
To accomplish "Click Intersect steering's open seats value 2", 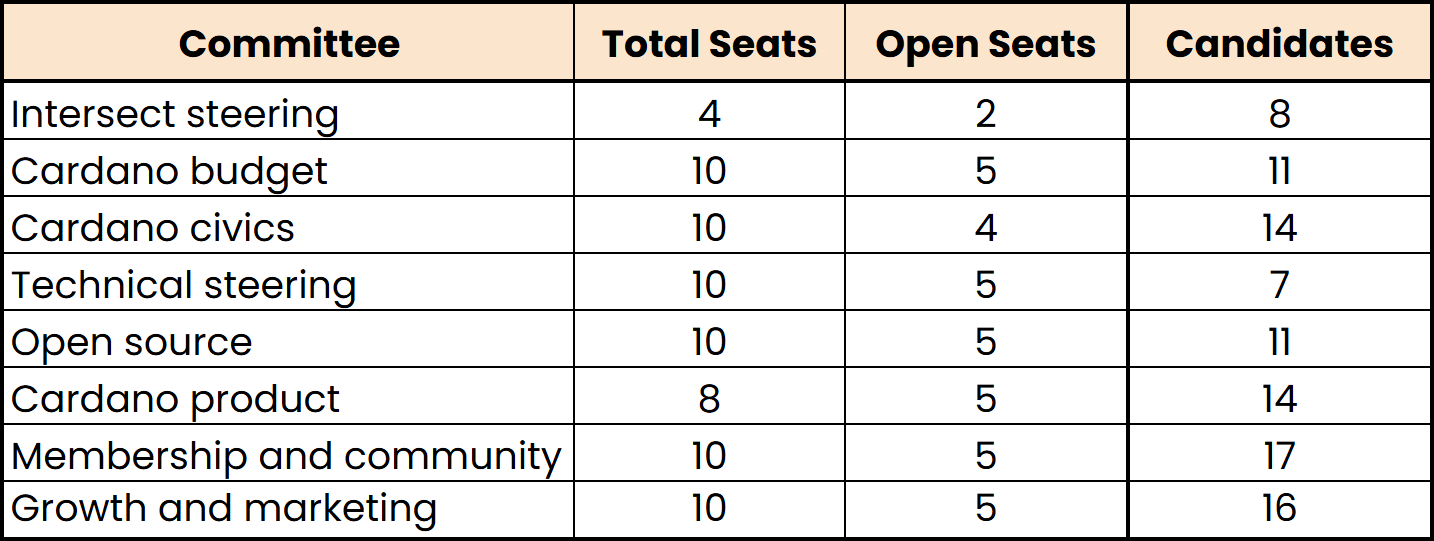I will coord(986,114).
